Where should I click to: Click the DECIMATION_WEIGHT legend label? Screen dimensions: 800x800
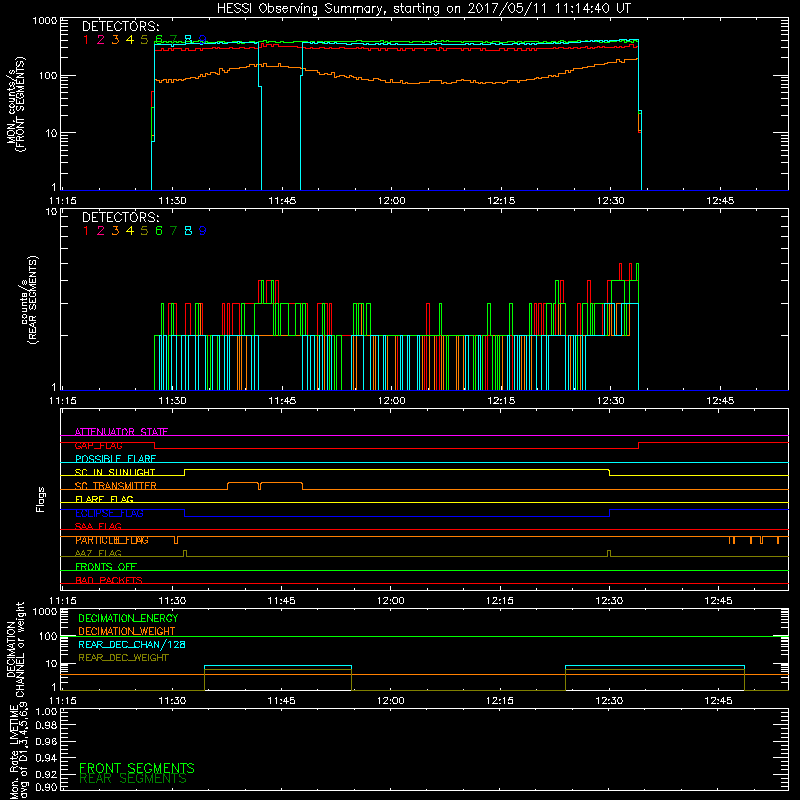click(127, 631)
